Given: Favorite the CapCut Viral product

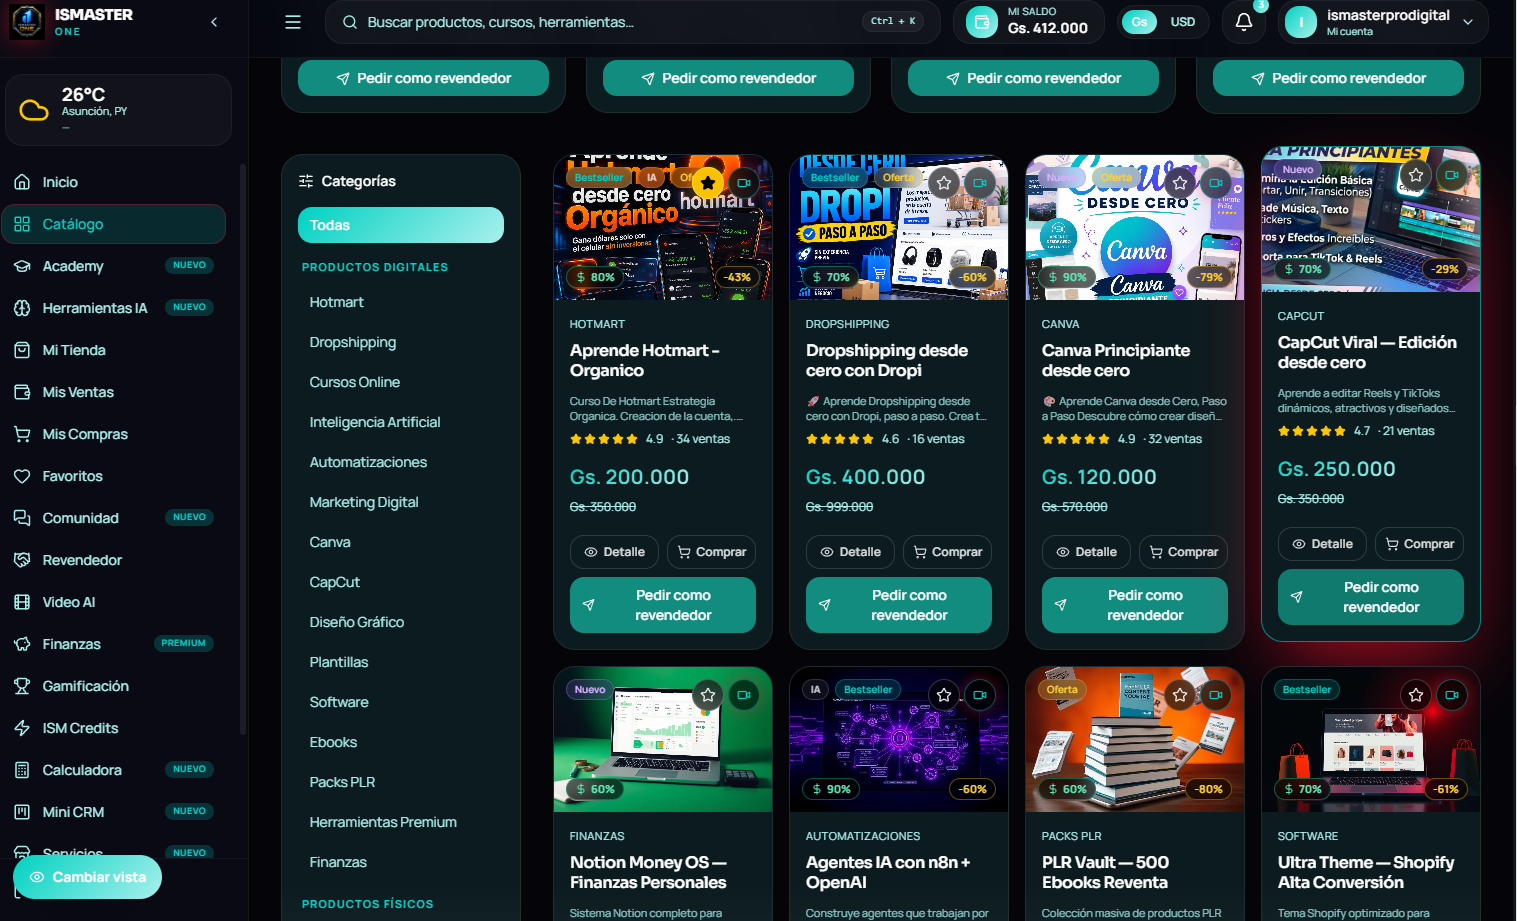Looking at the screenshot, I should [x=1416, y=175].
